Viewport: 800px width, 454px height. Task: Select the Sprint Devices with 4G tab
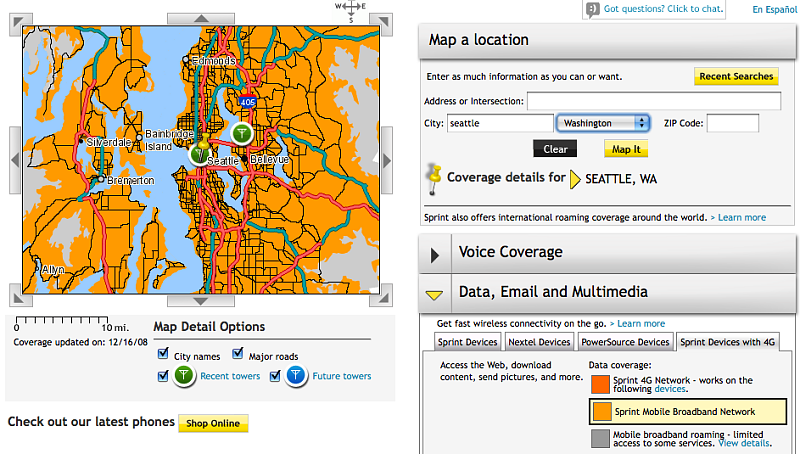(728, 342)
